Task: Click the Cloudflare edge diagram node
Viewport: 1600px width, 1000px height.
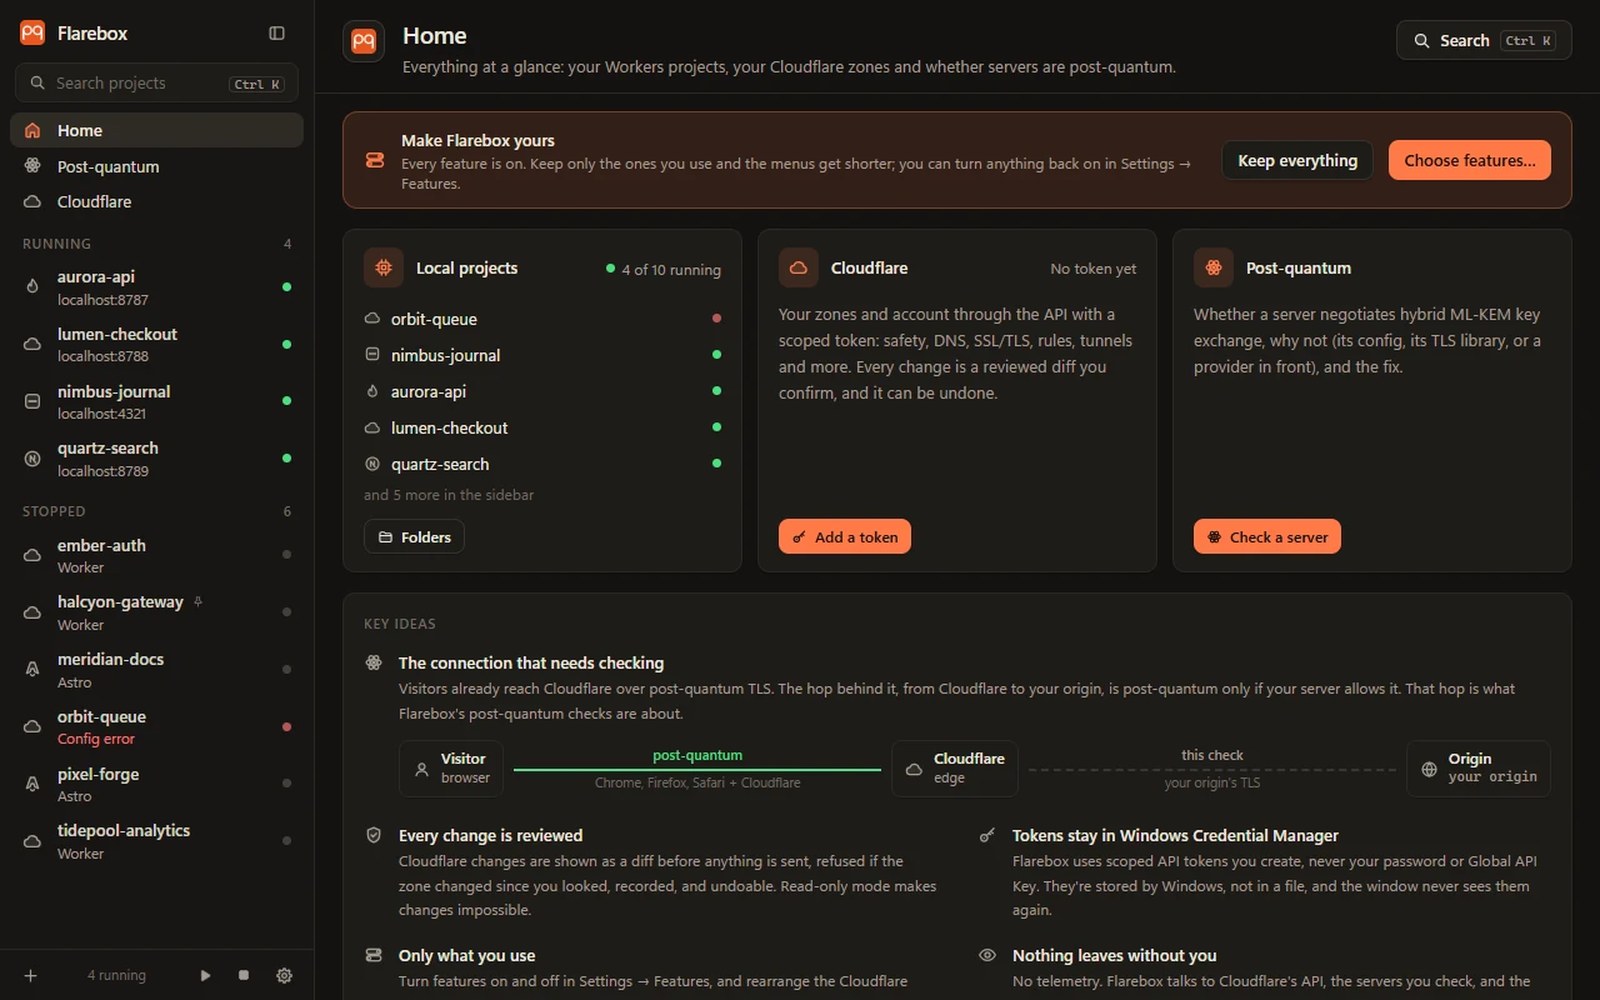Action: [x=955, y=768]
